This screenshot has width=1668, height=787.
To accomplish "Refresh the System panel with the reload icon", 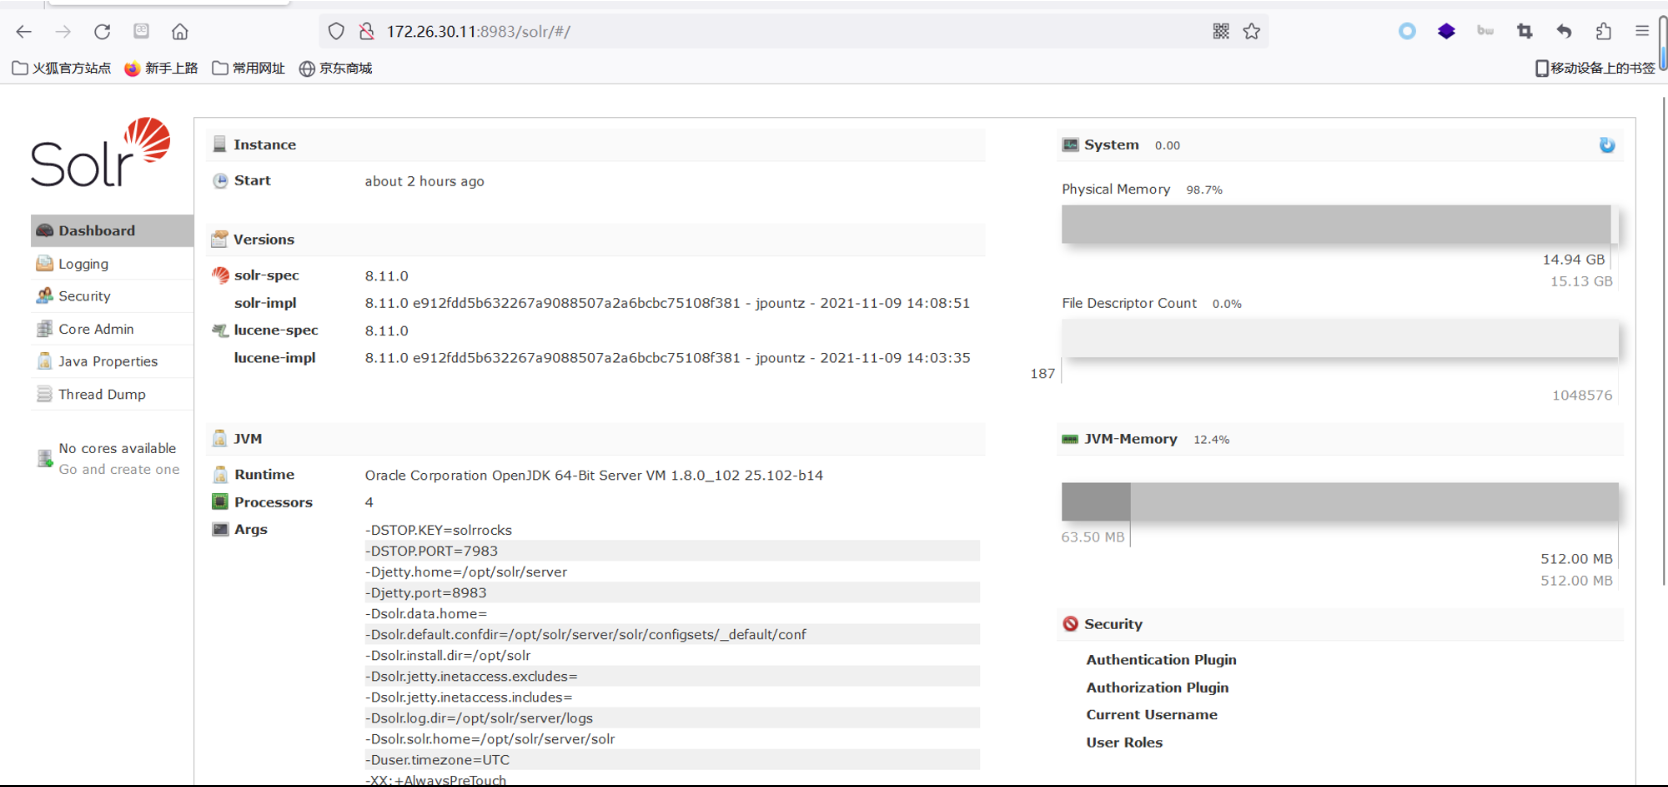I will [1607, 145].
